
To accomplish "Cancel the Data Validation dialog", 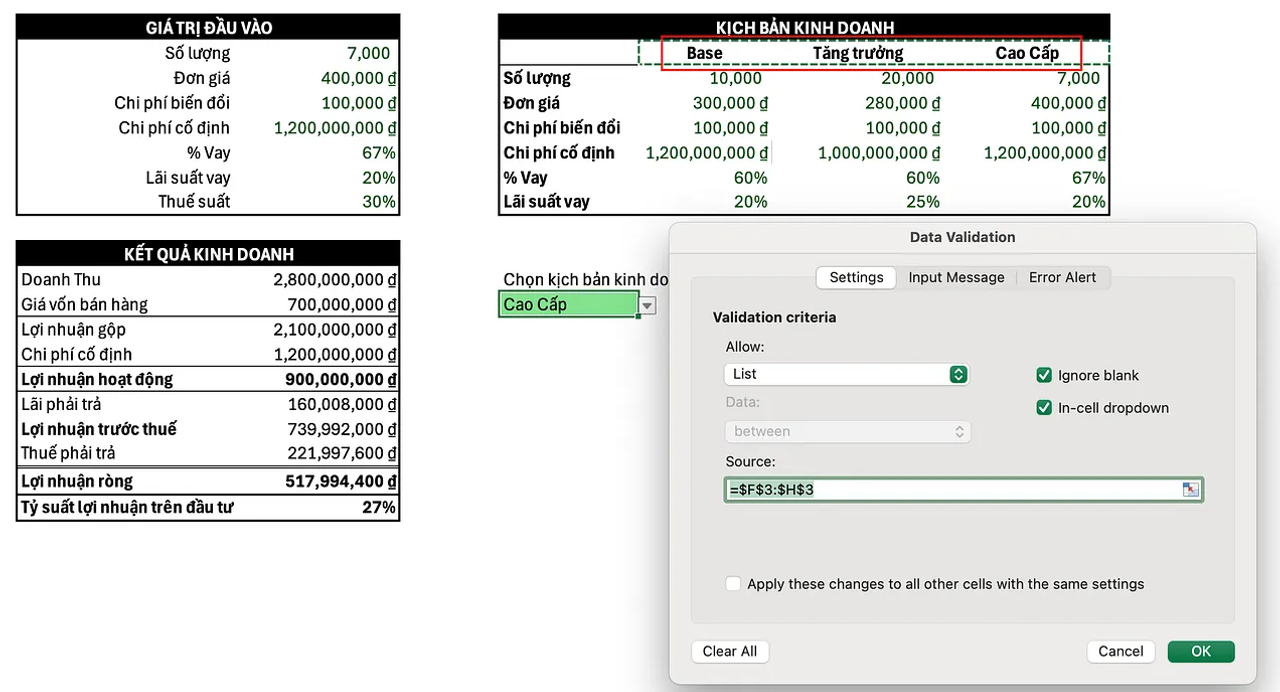I will (1120, 651).
